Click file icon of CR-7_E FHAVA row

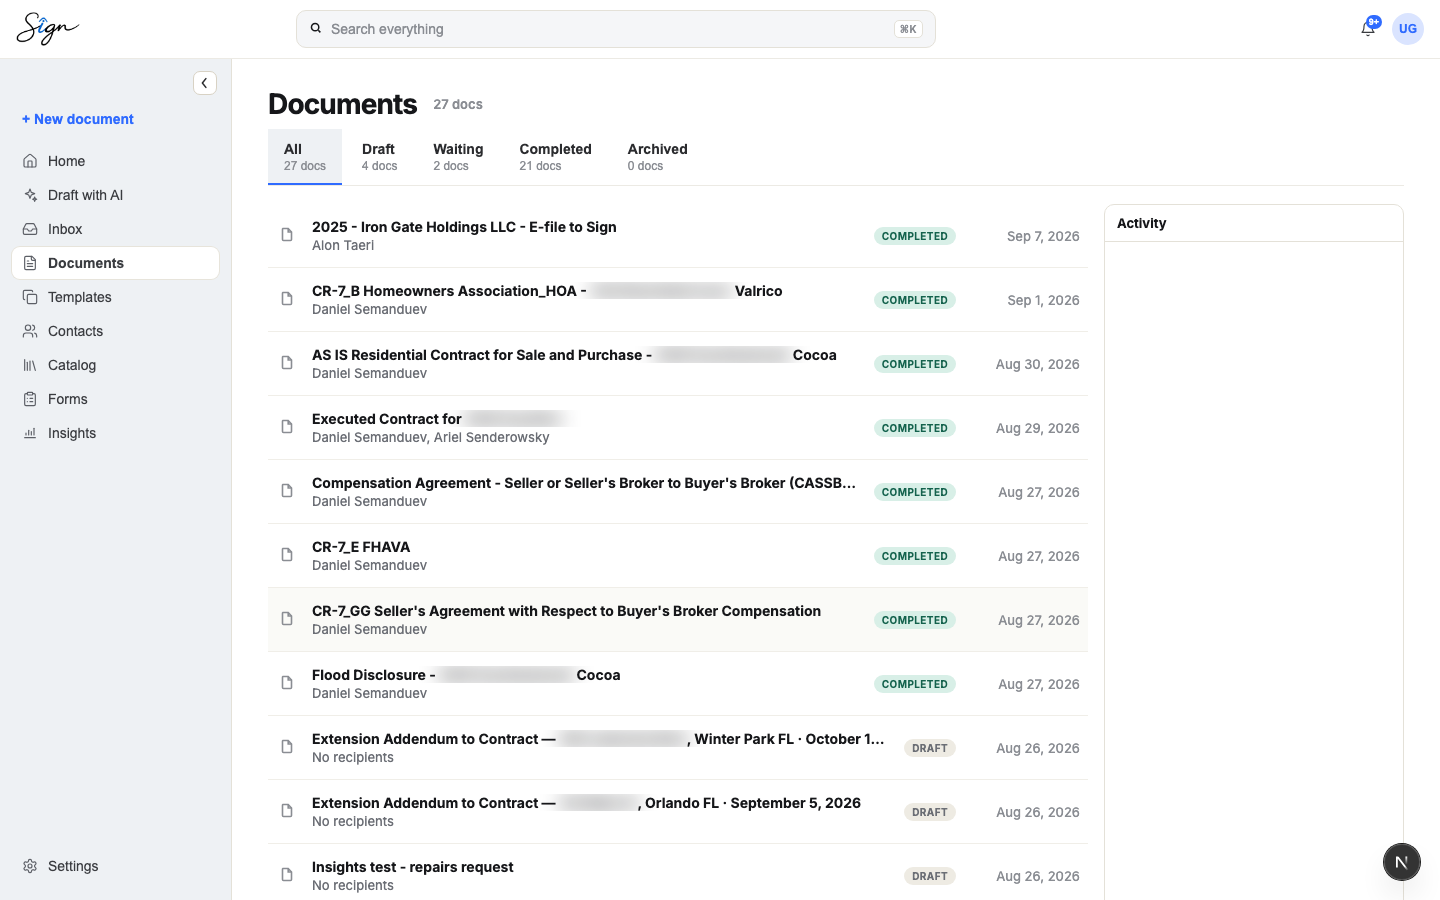[287, 555]
